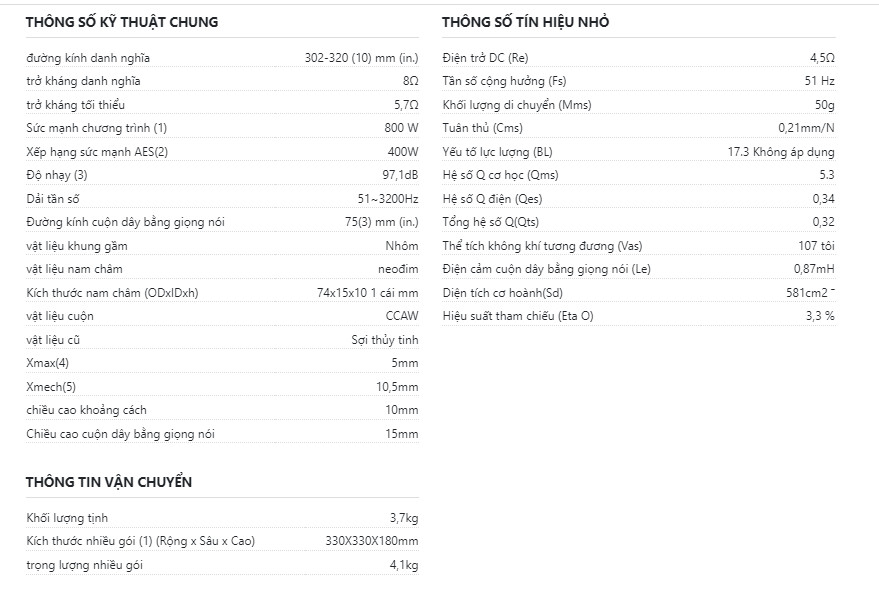This screenshot has height=610, width=879.
Task: Click the 3,7kg net weight value
Action: (404, 518)
